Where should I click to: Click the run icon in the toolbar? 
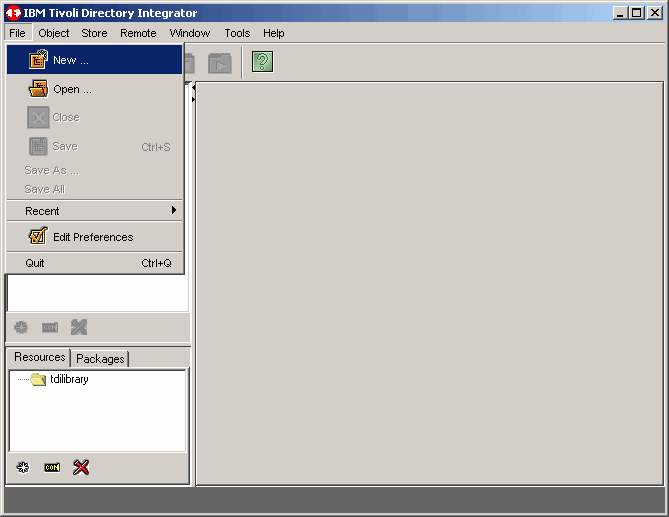pos(219,62)
